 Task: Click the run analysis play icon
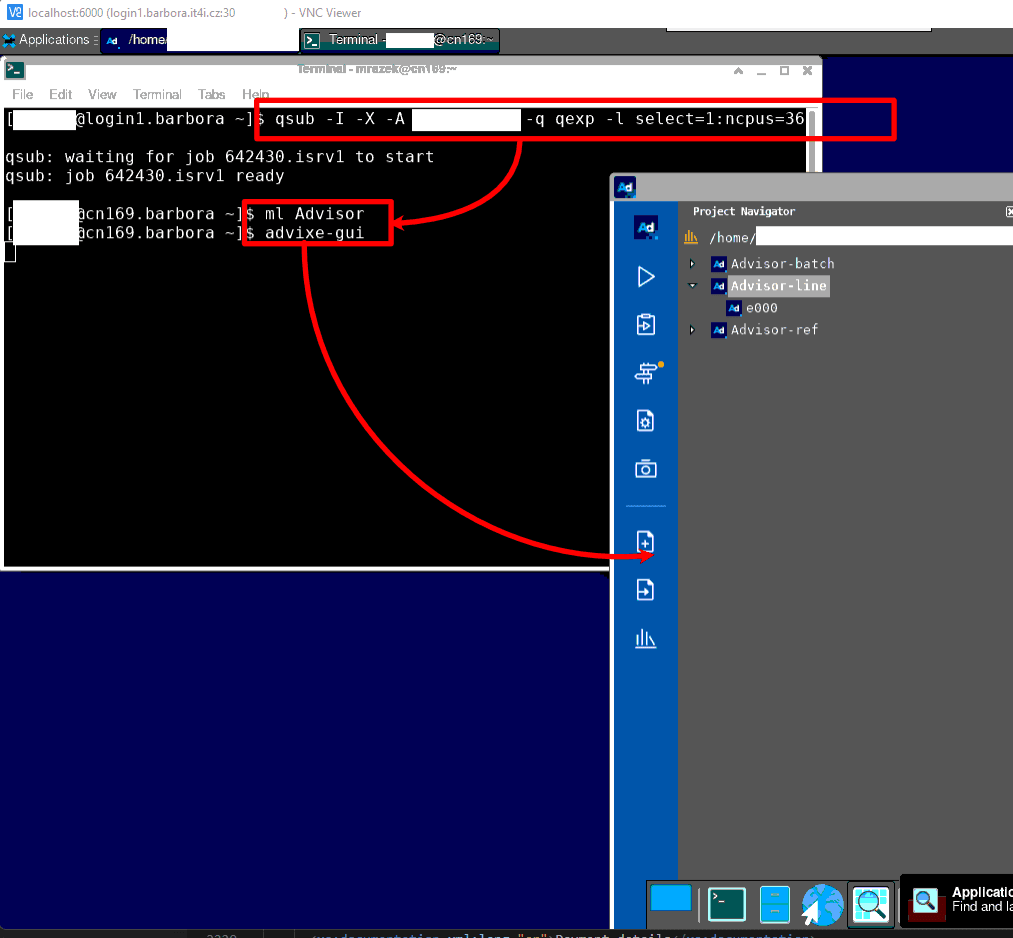click(646, 277)
